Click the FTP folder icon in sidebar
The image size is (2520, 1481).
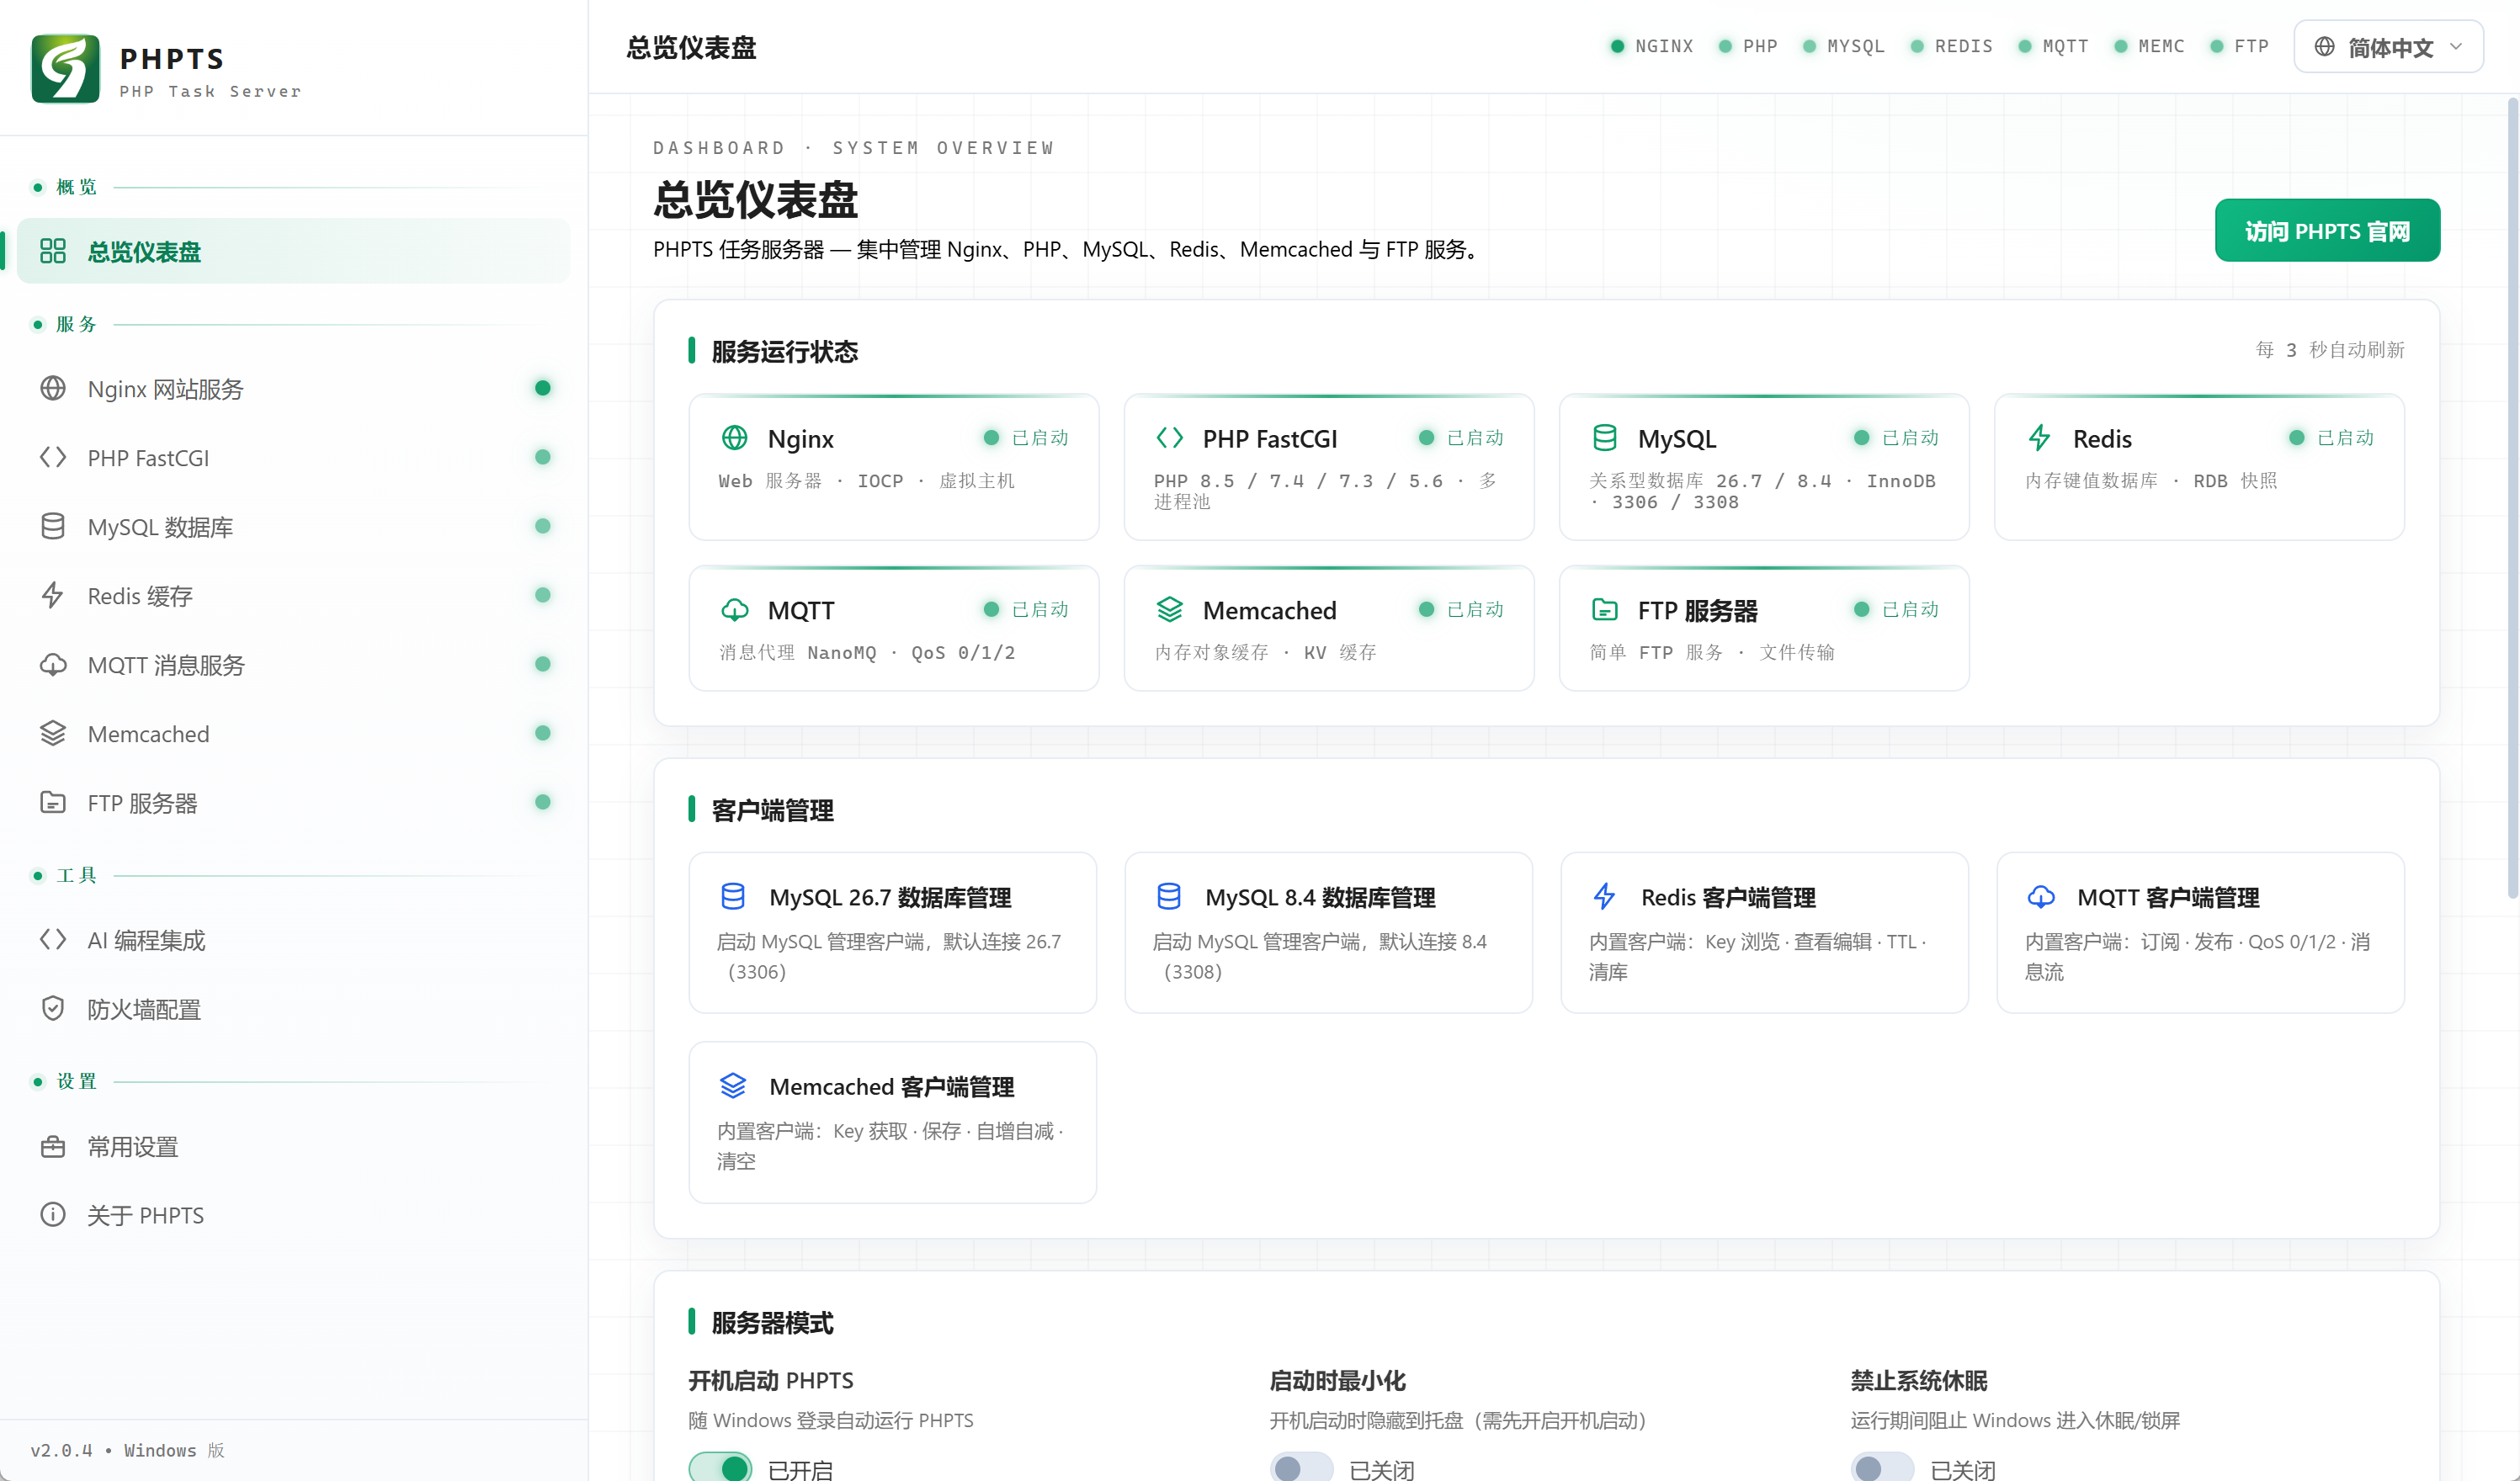(53, 802)
